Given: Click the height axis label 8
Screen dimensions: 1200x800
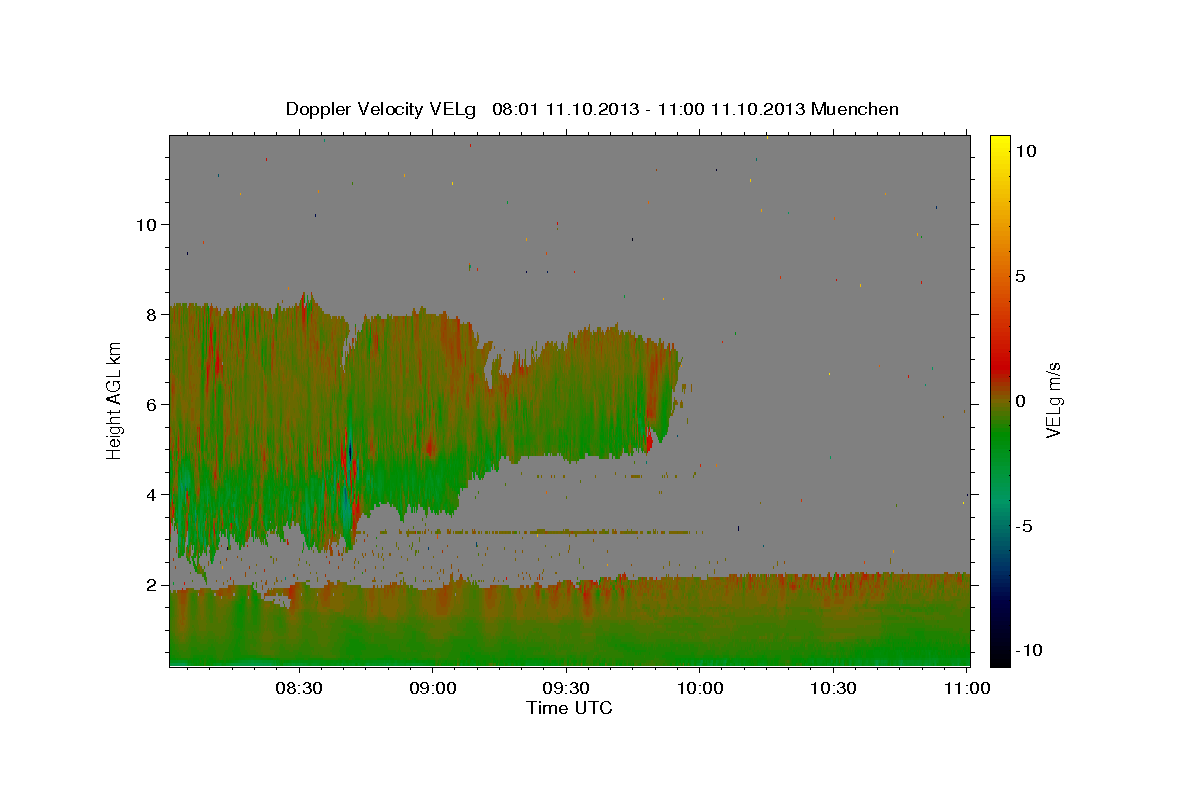Looking at the screenshot, I should click(x=151, y=315).
